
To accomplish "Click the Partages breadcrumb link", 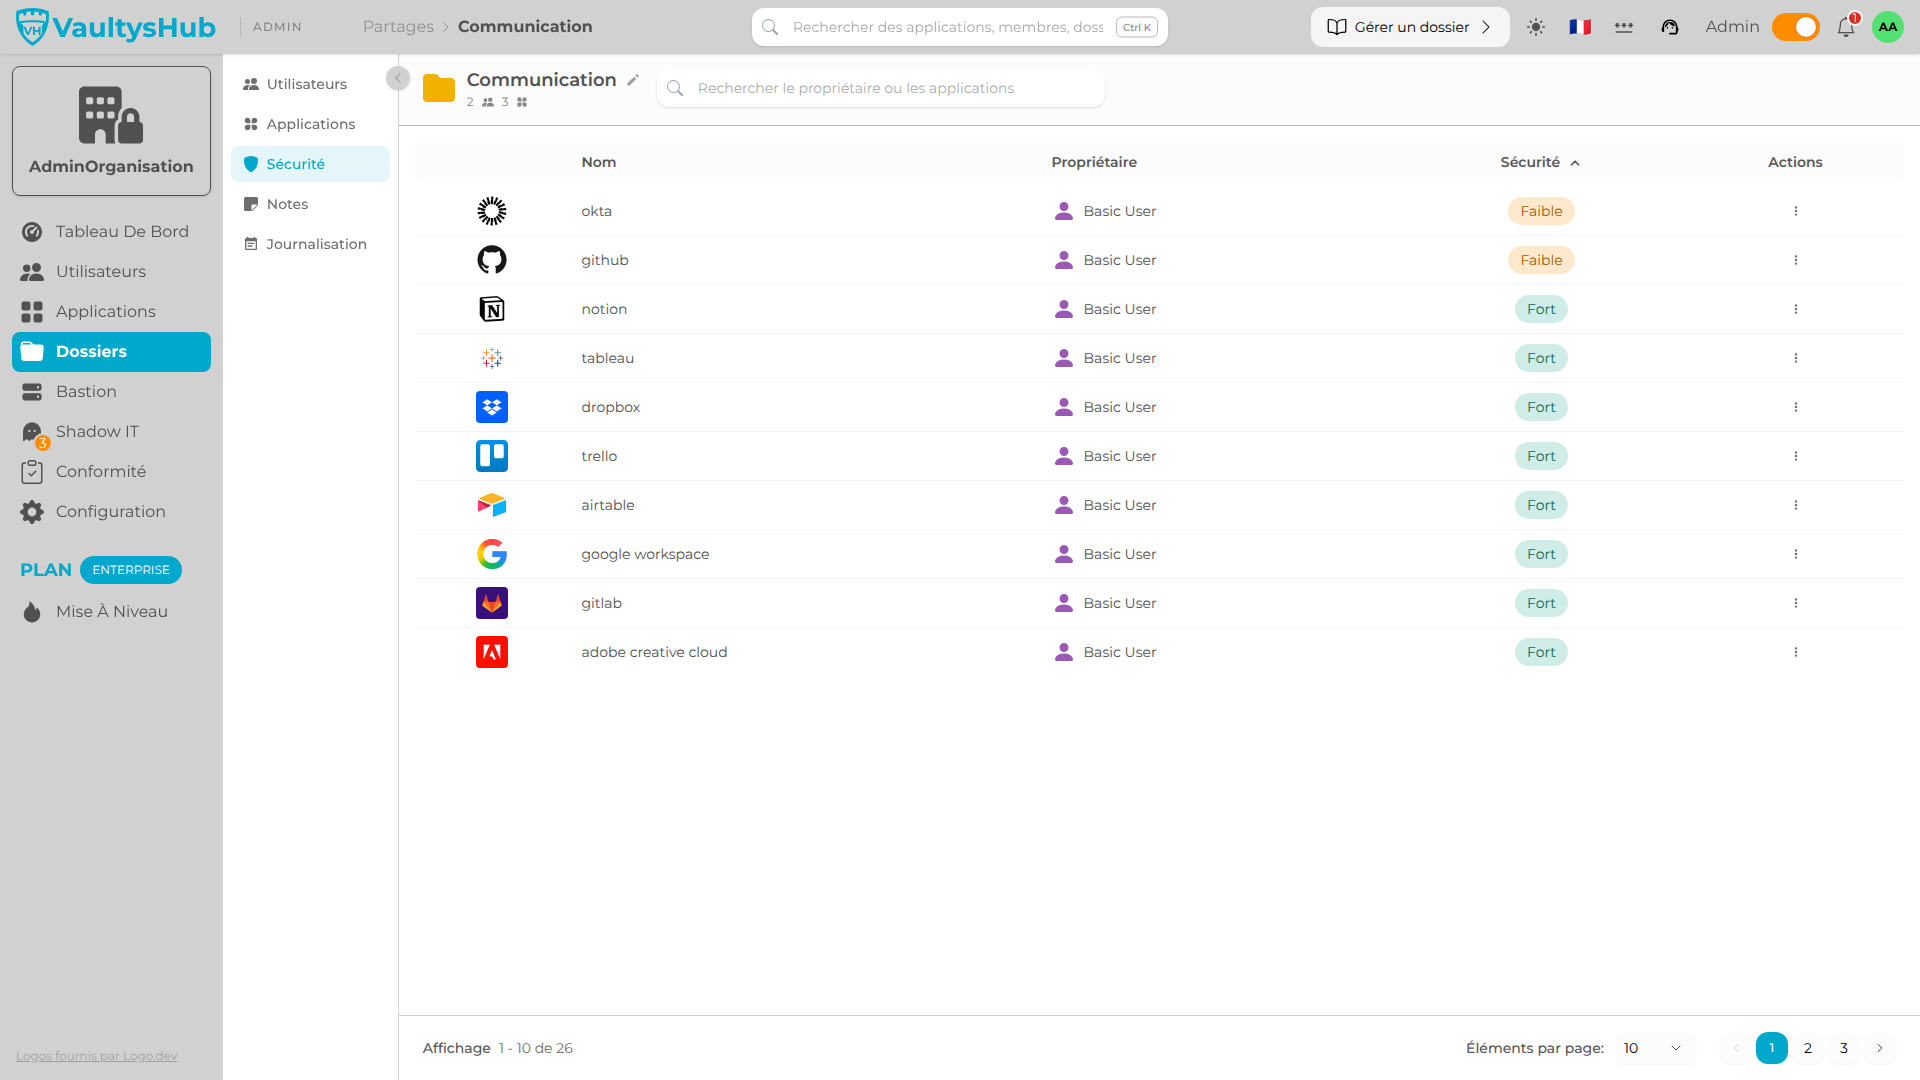I will point(398,27).
